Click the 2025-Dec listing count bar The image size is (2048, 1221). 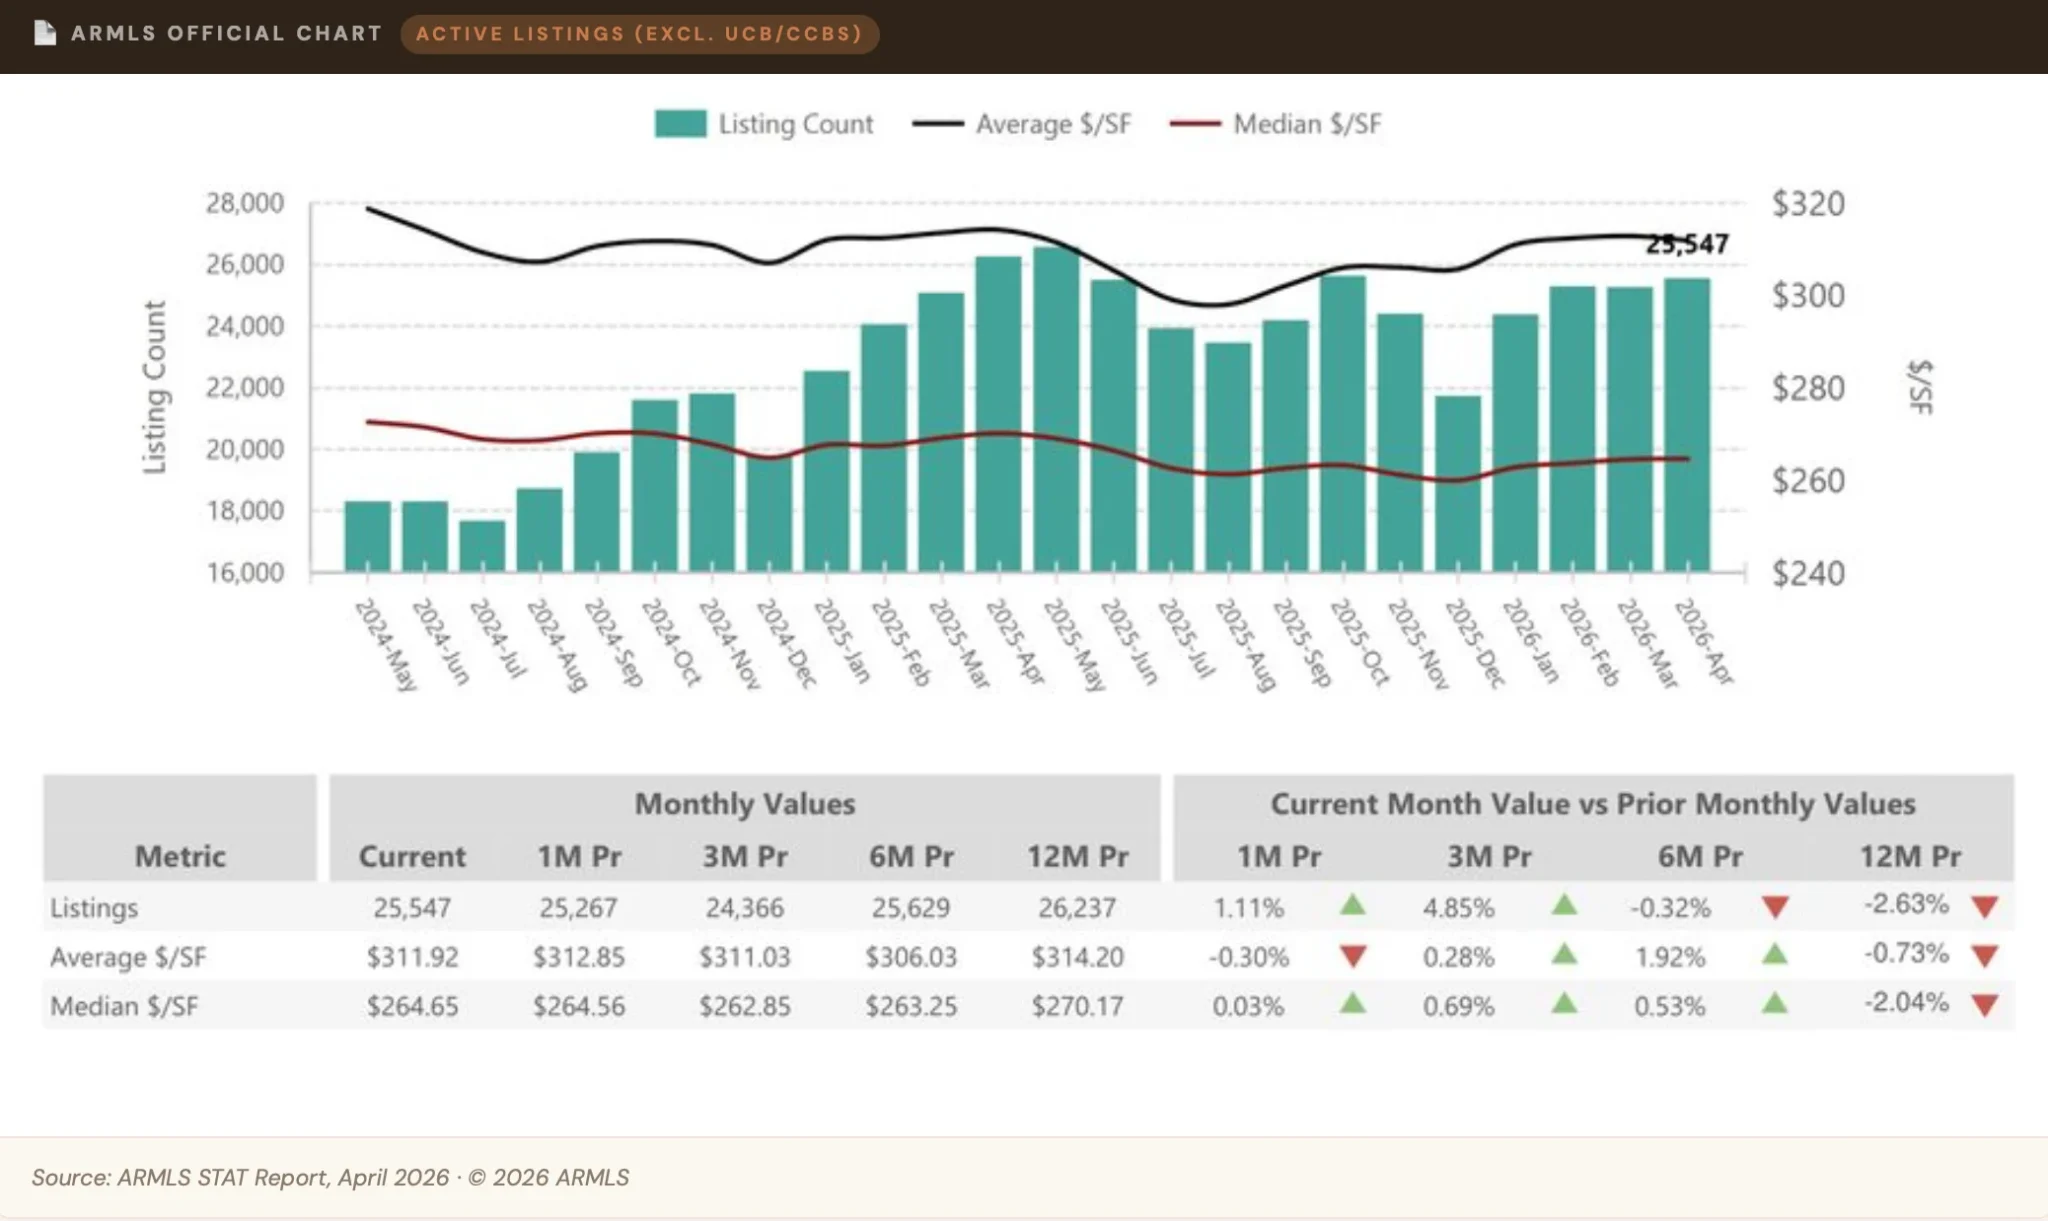[x=1458, y=484]
